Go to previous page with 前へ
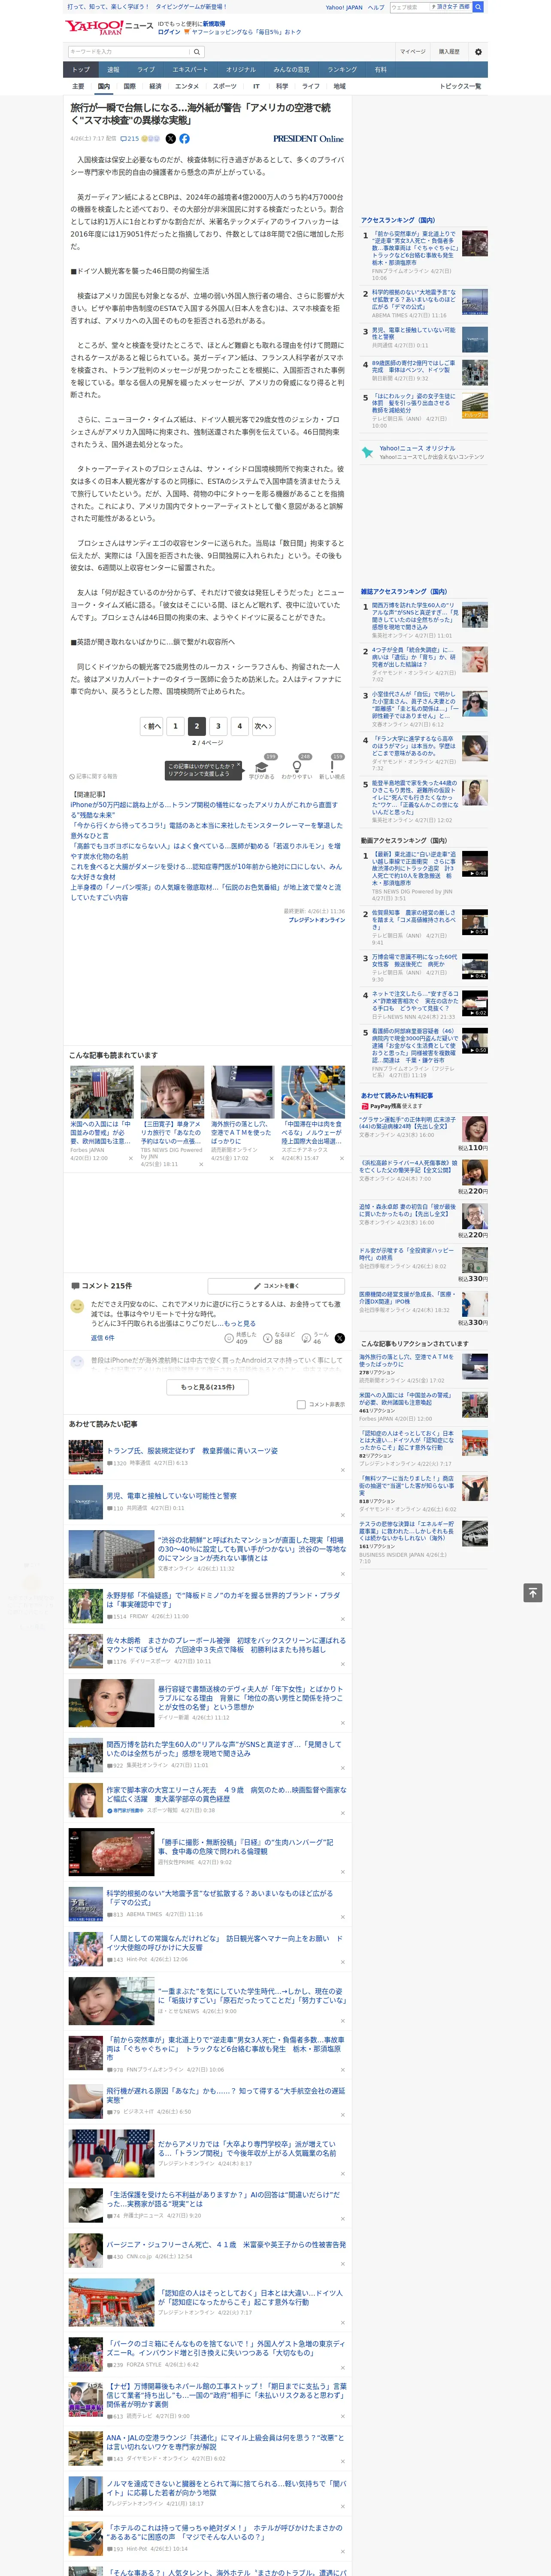The width and height of the screenshot is (551, 2576). [152, 726]
